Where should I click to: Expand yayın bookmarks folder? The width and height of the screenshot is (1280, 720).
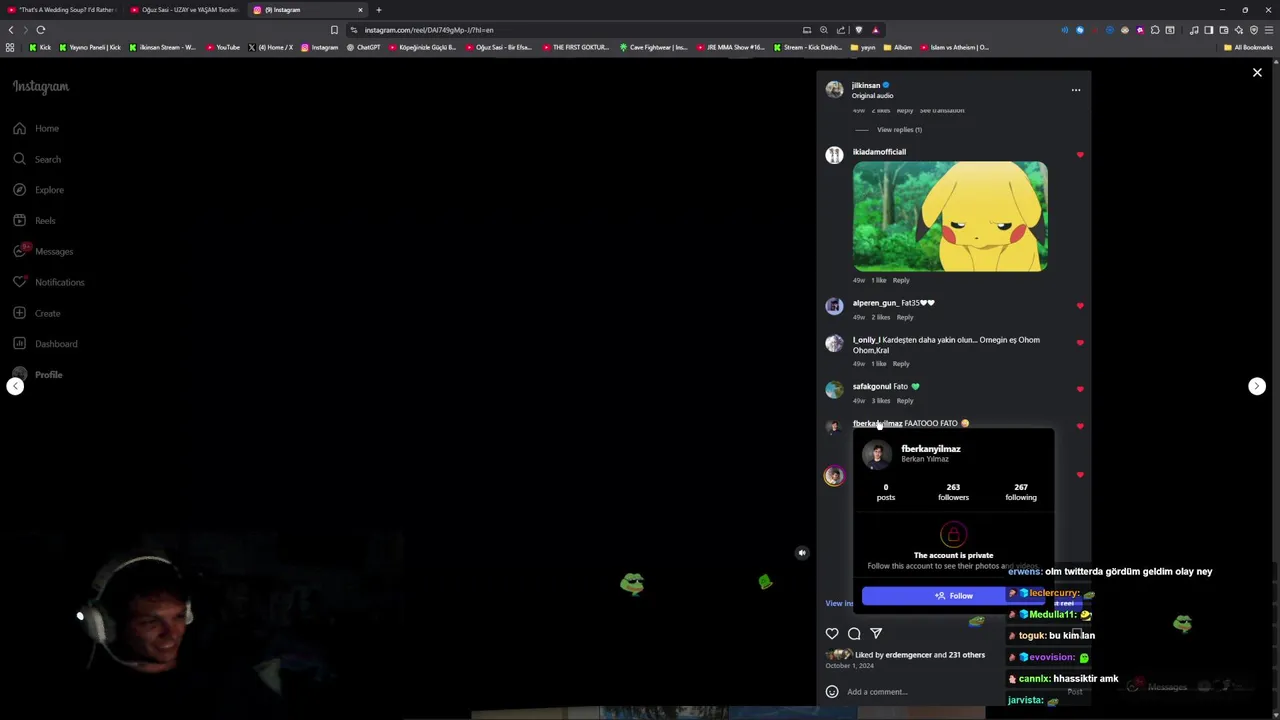863,47
